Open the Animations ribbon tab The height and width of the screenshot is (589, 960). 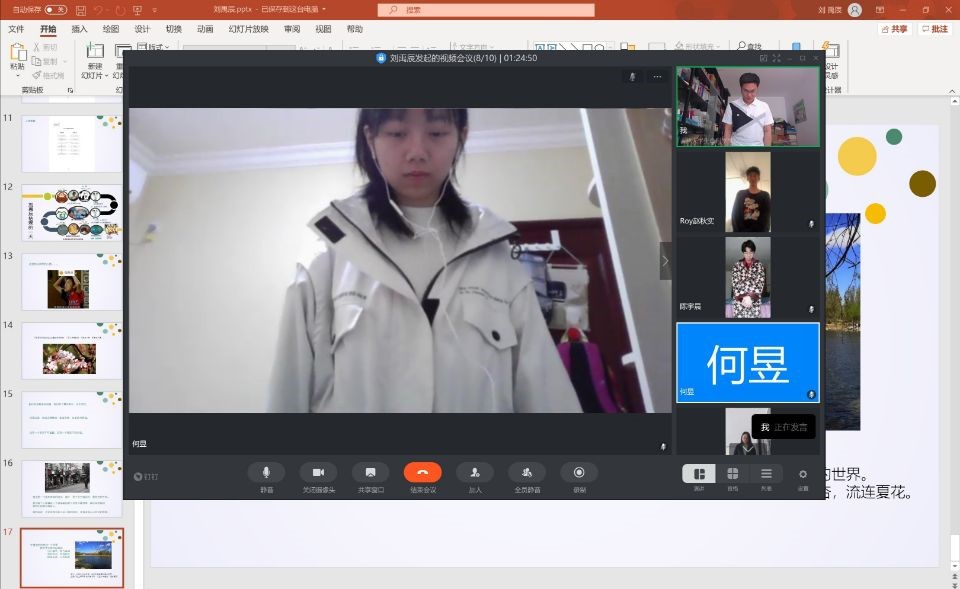(205, 29)
